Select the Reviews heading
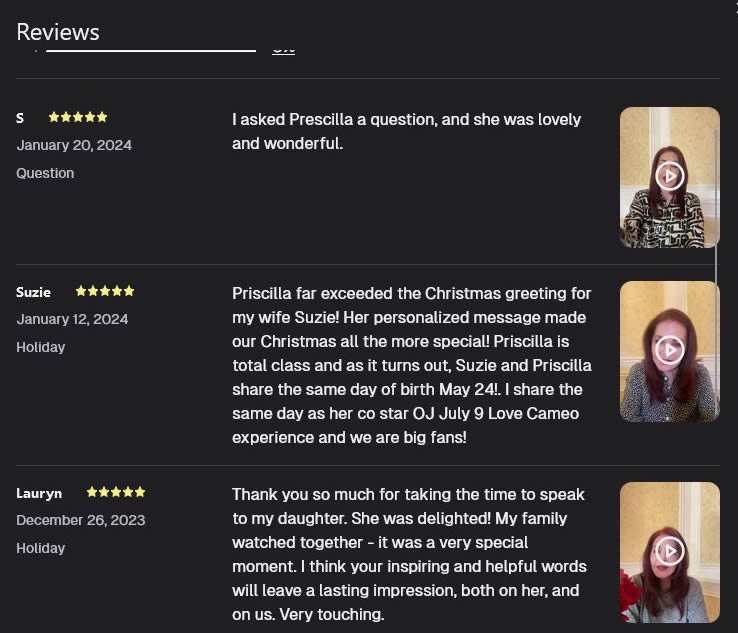The width and height of the screenshot is (738, 633). [x=58, y=32]
